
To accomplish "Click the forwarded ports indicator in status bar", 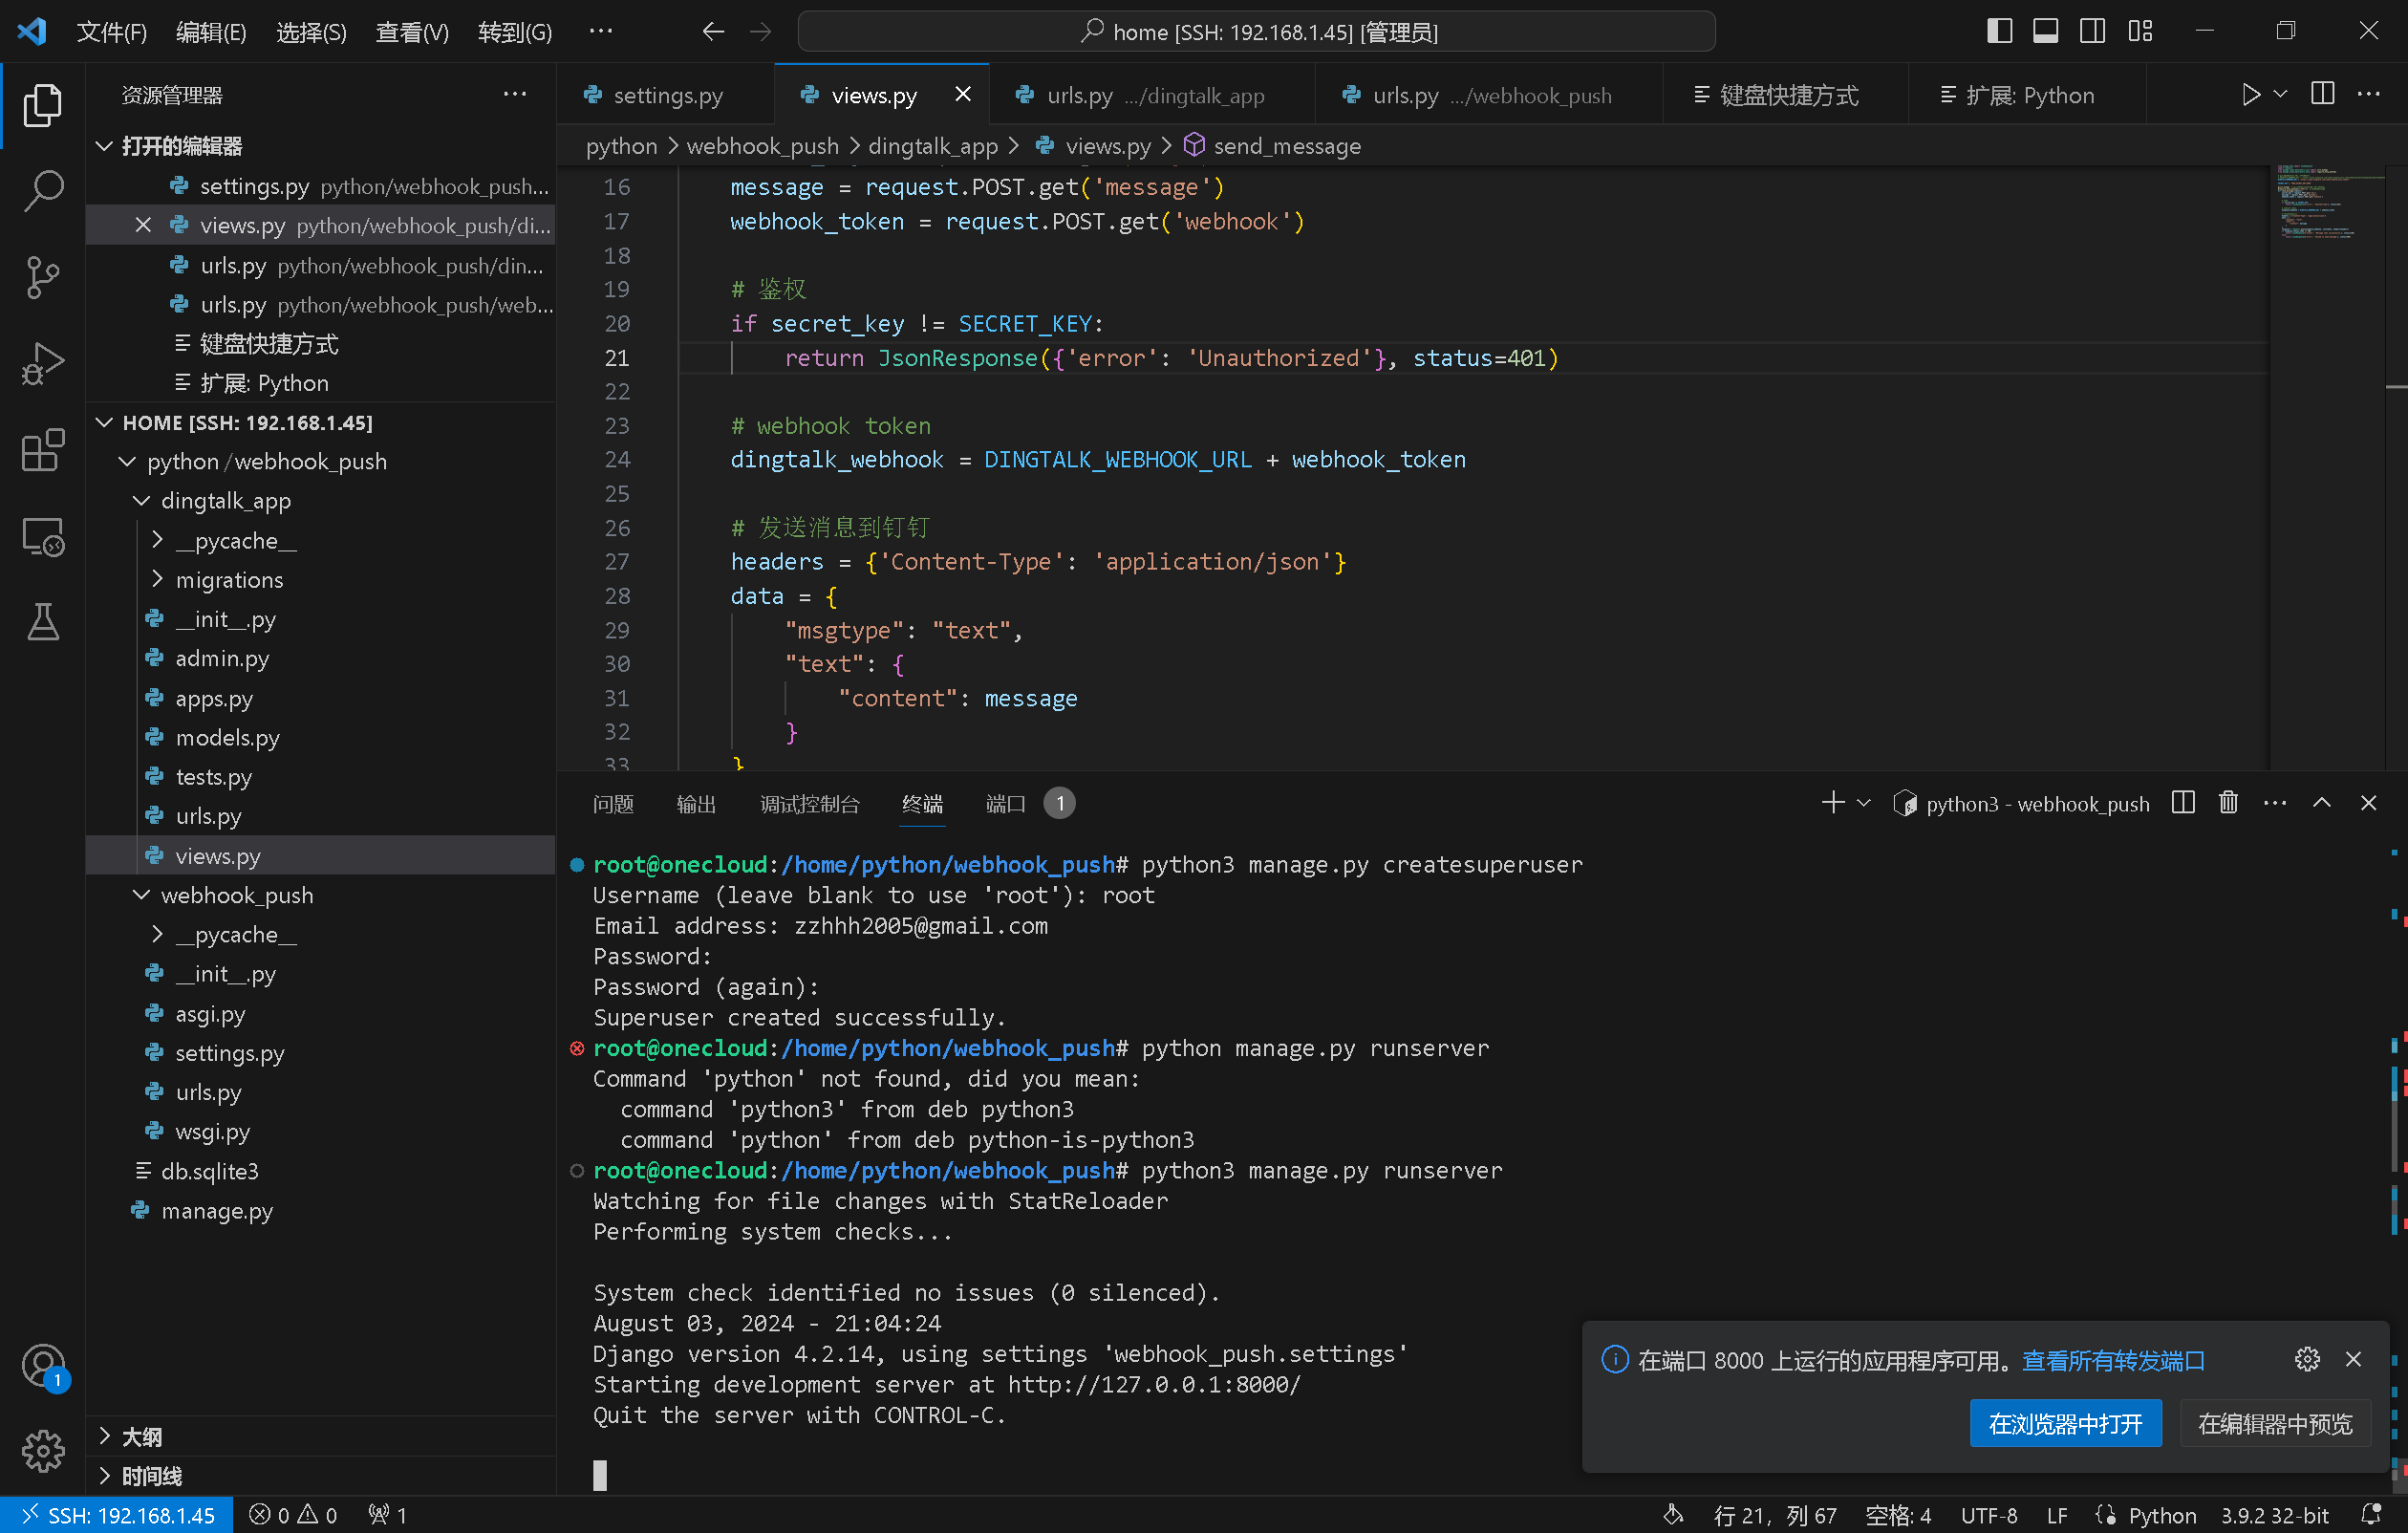I will (387, 1514).
